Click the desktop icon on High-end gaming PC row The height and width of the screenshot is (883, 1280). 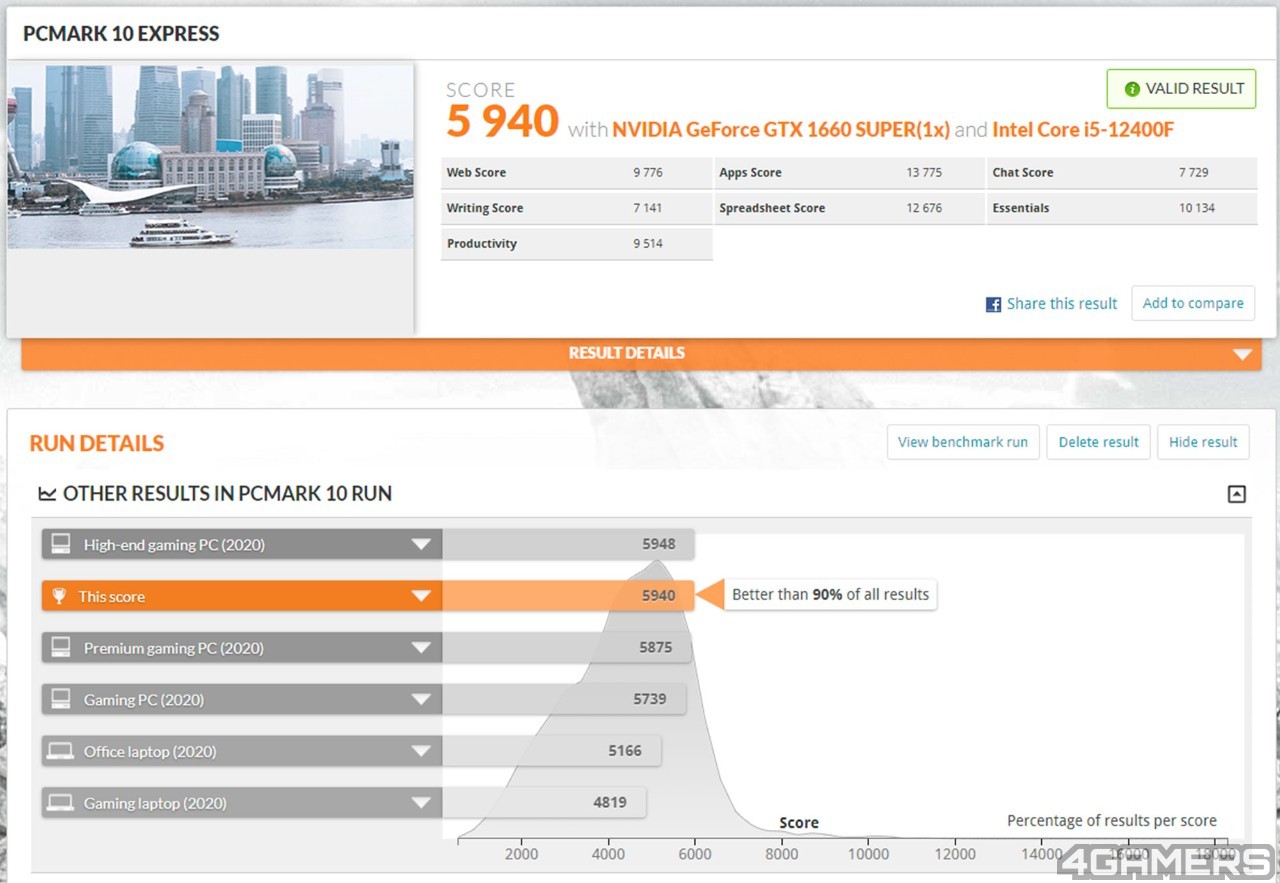pyautogui.click(x=61, y=544)
